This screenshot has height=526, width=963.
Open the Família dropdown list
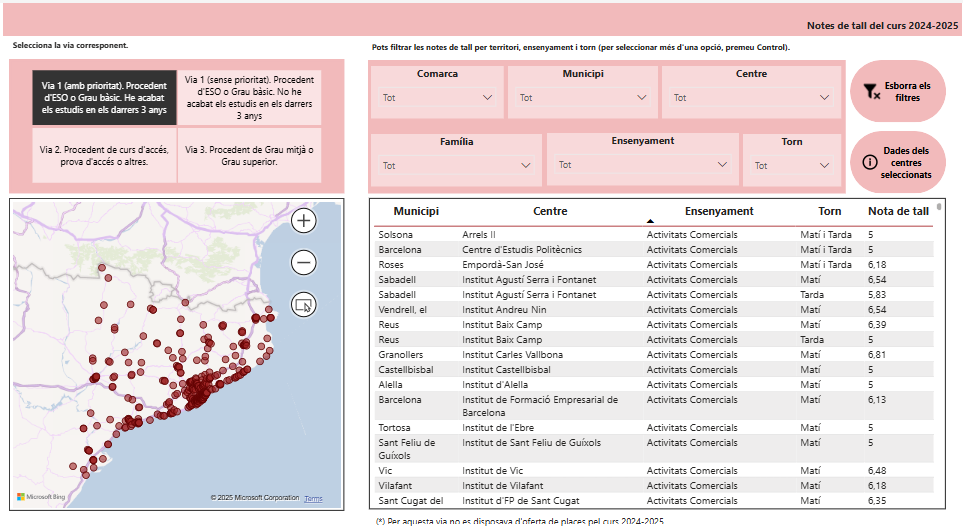[456, 165]
